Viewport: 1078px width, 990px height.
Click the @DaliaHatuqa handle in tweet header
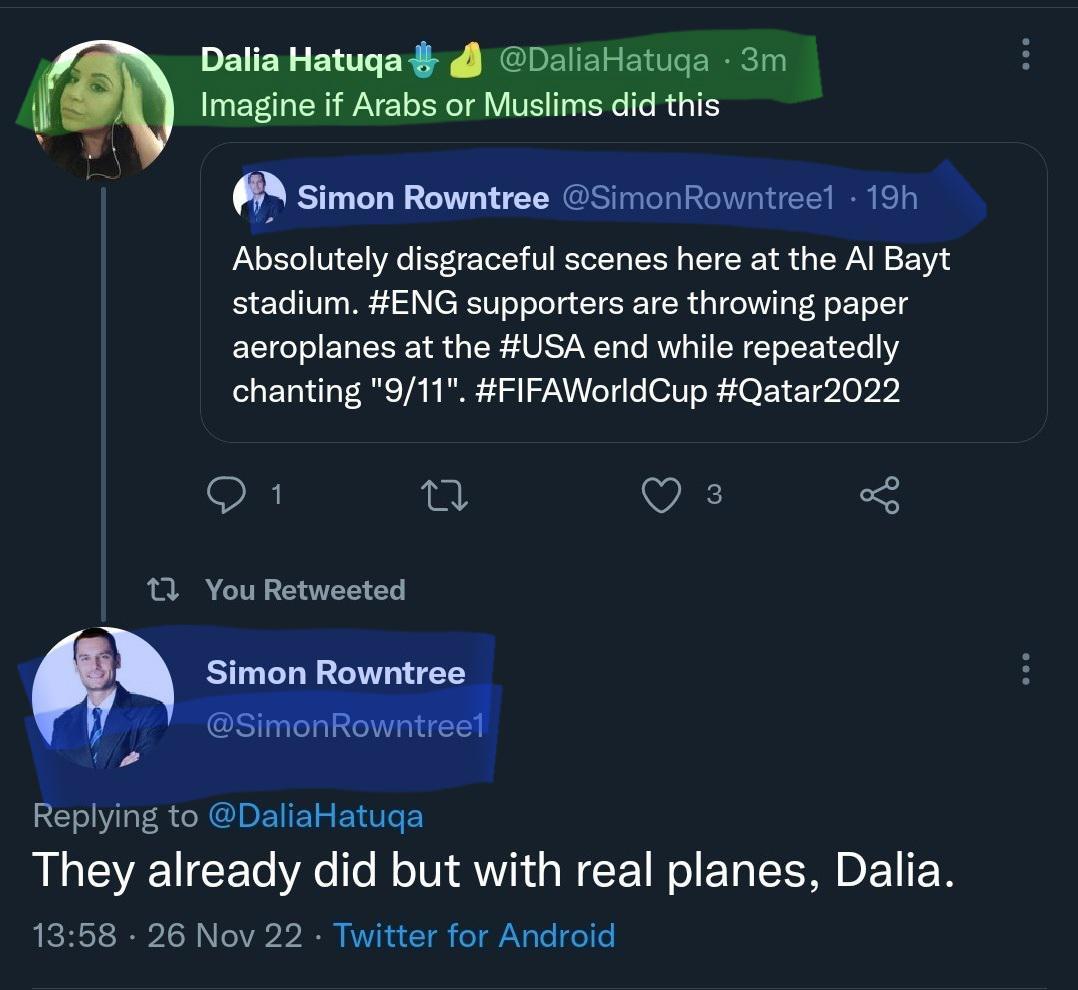pos(603,60)
